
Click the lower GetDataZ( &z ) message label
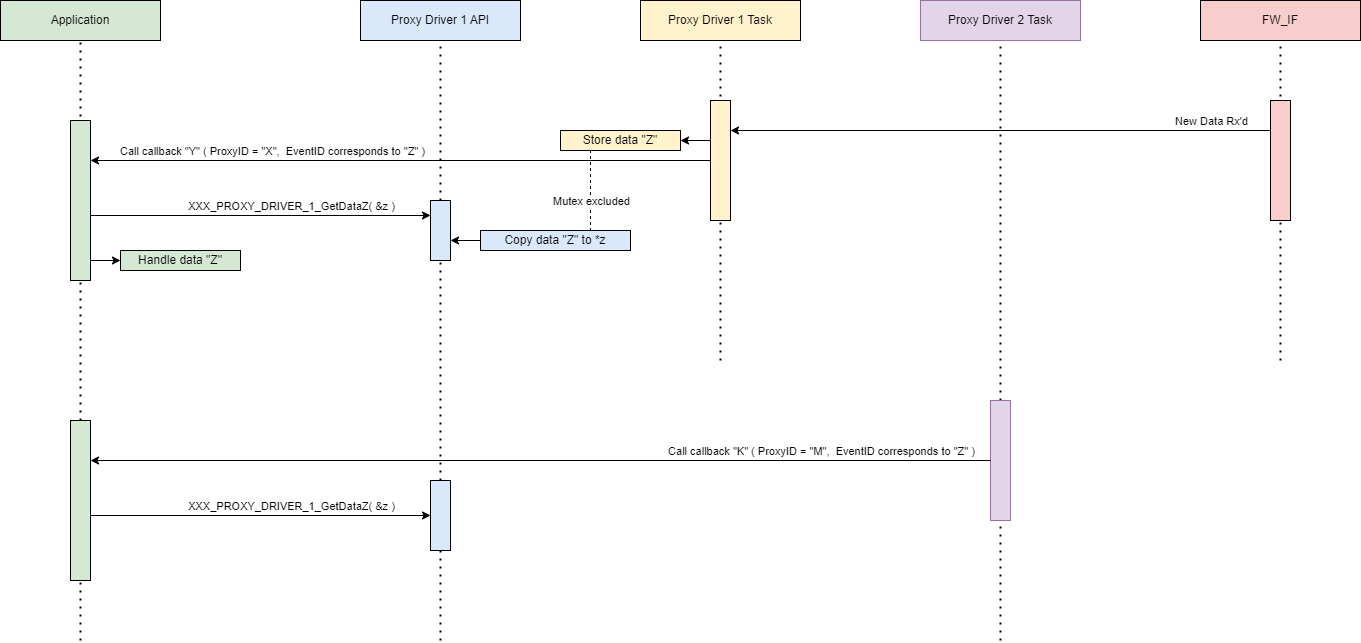[x=291, y=506]
